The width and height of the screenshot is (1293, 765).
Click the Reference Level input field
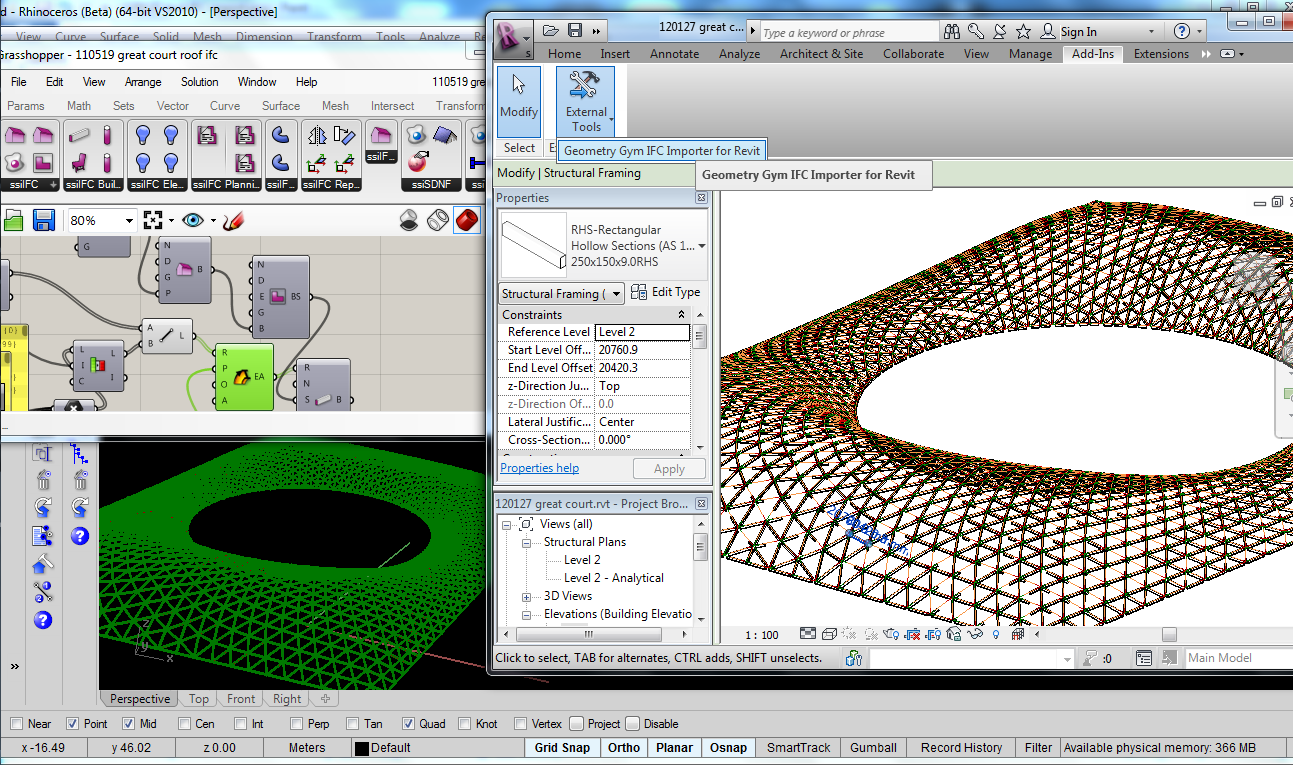coord(641,332)
